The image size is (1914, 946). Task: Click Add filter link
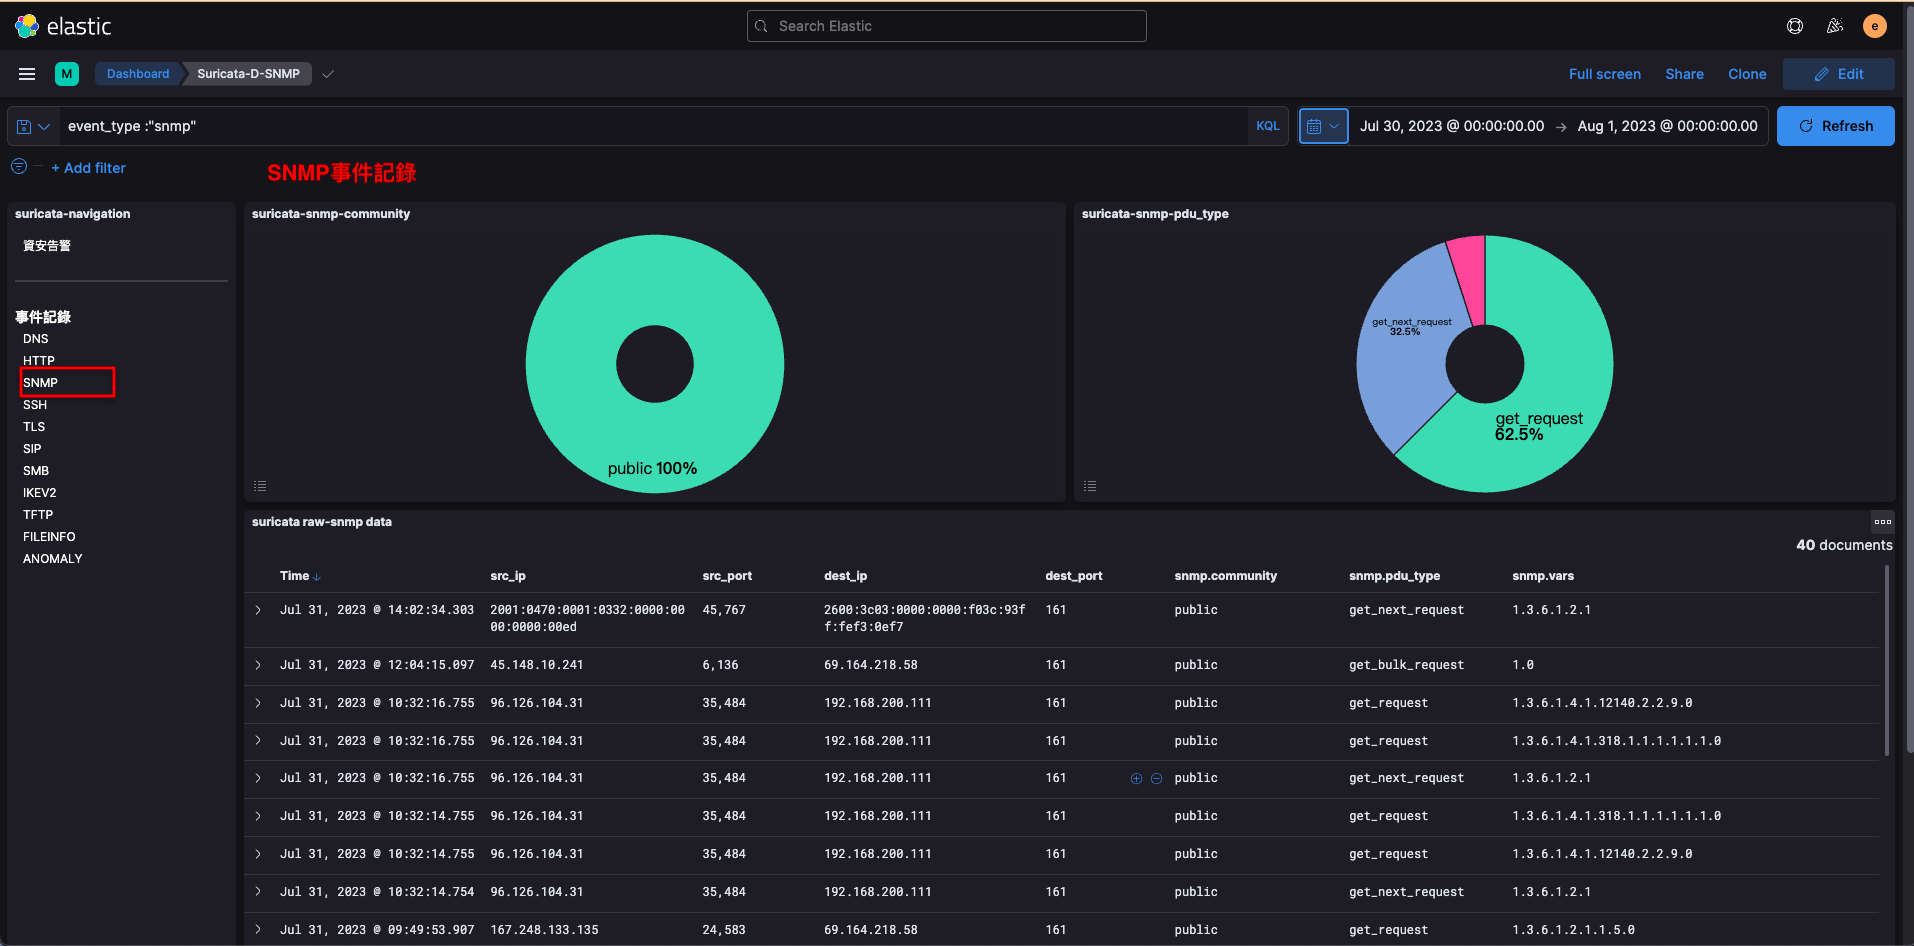[88, 168]
